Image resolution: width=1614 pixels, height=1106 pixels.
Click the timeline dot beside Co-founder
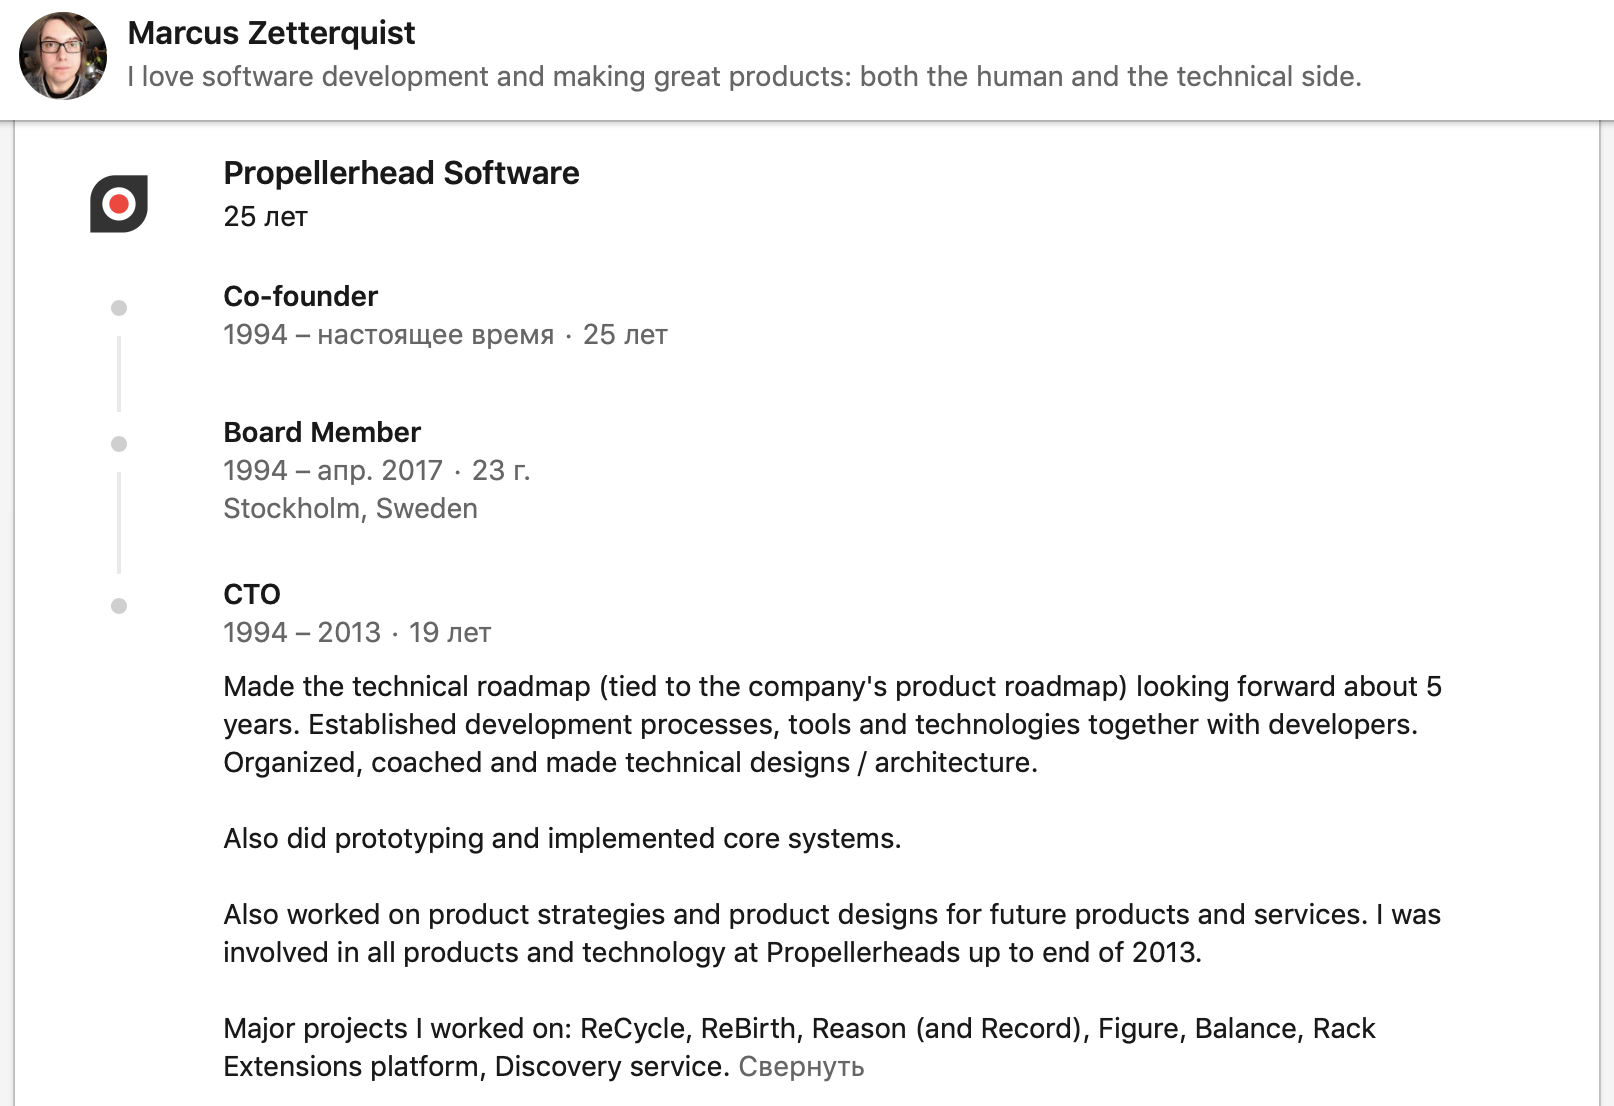pos(119,308)
